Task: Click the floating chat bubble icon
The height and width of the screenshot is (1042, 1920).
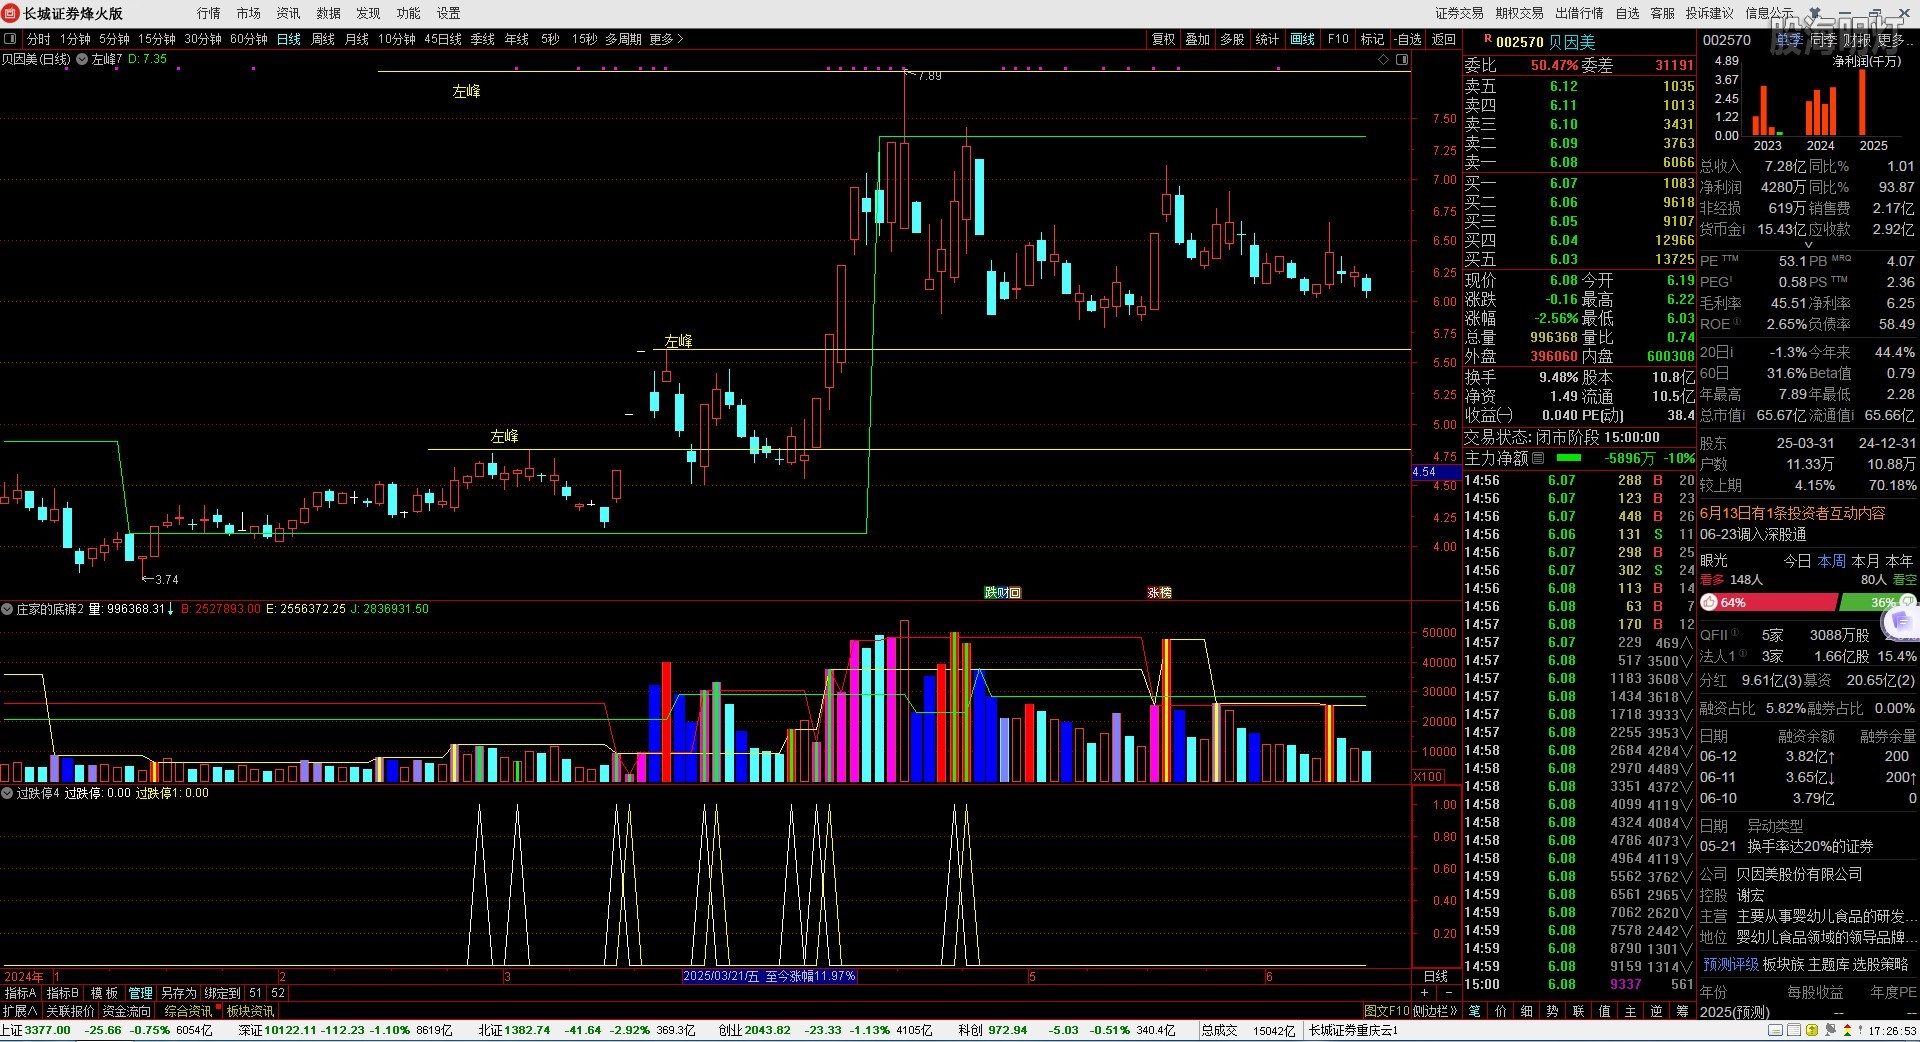Action: coord(1902,622)
